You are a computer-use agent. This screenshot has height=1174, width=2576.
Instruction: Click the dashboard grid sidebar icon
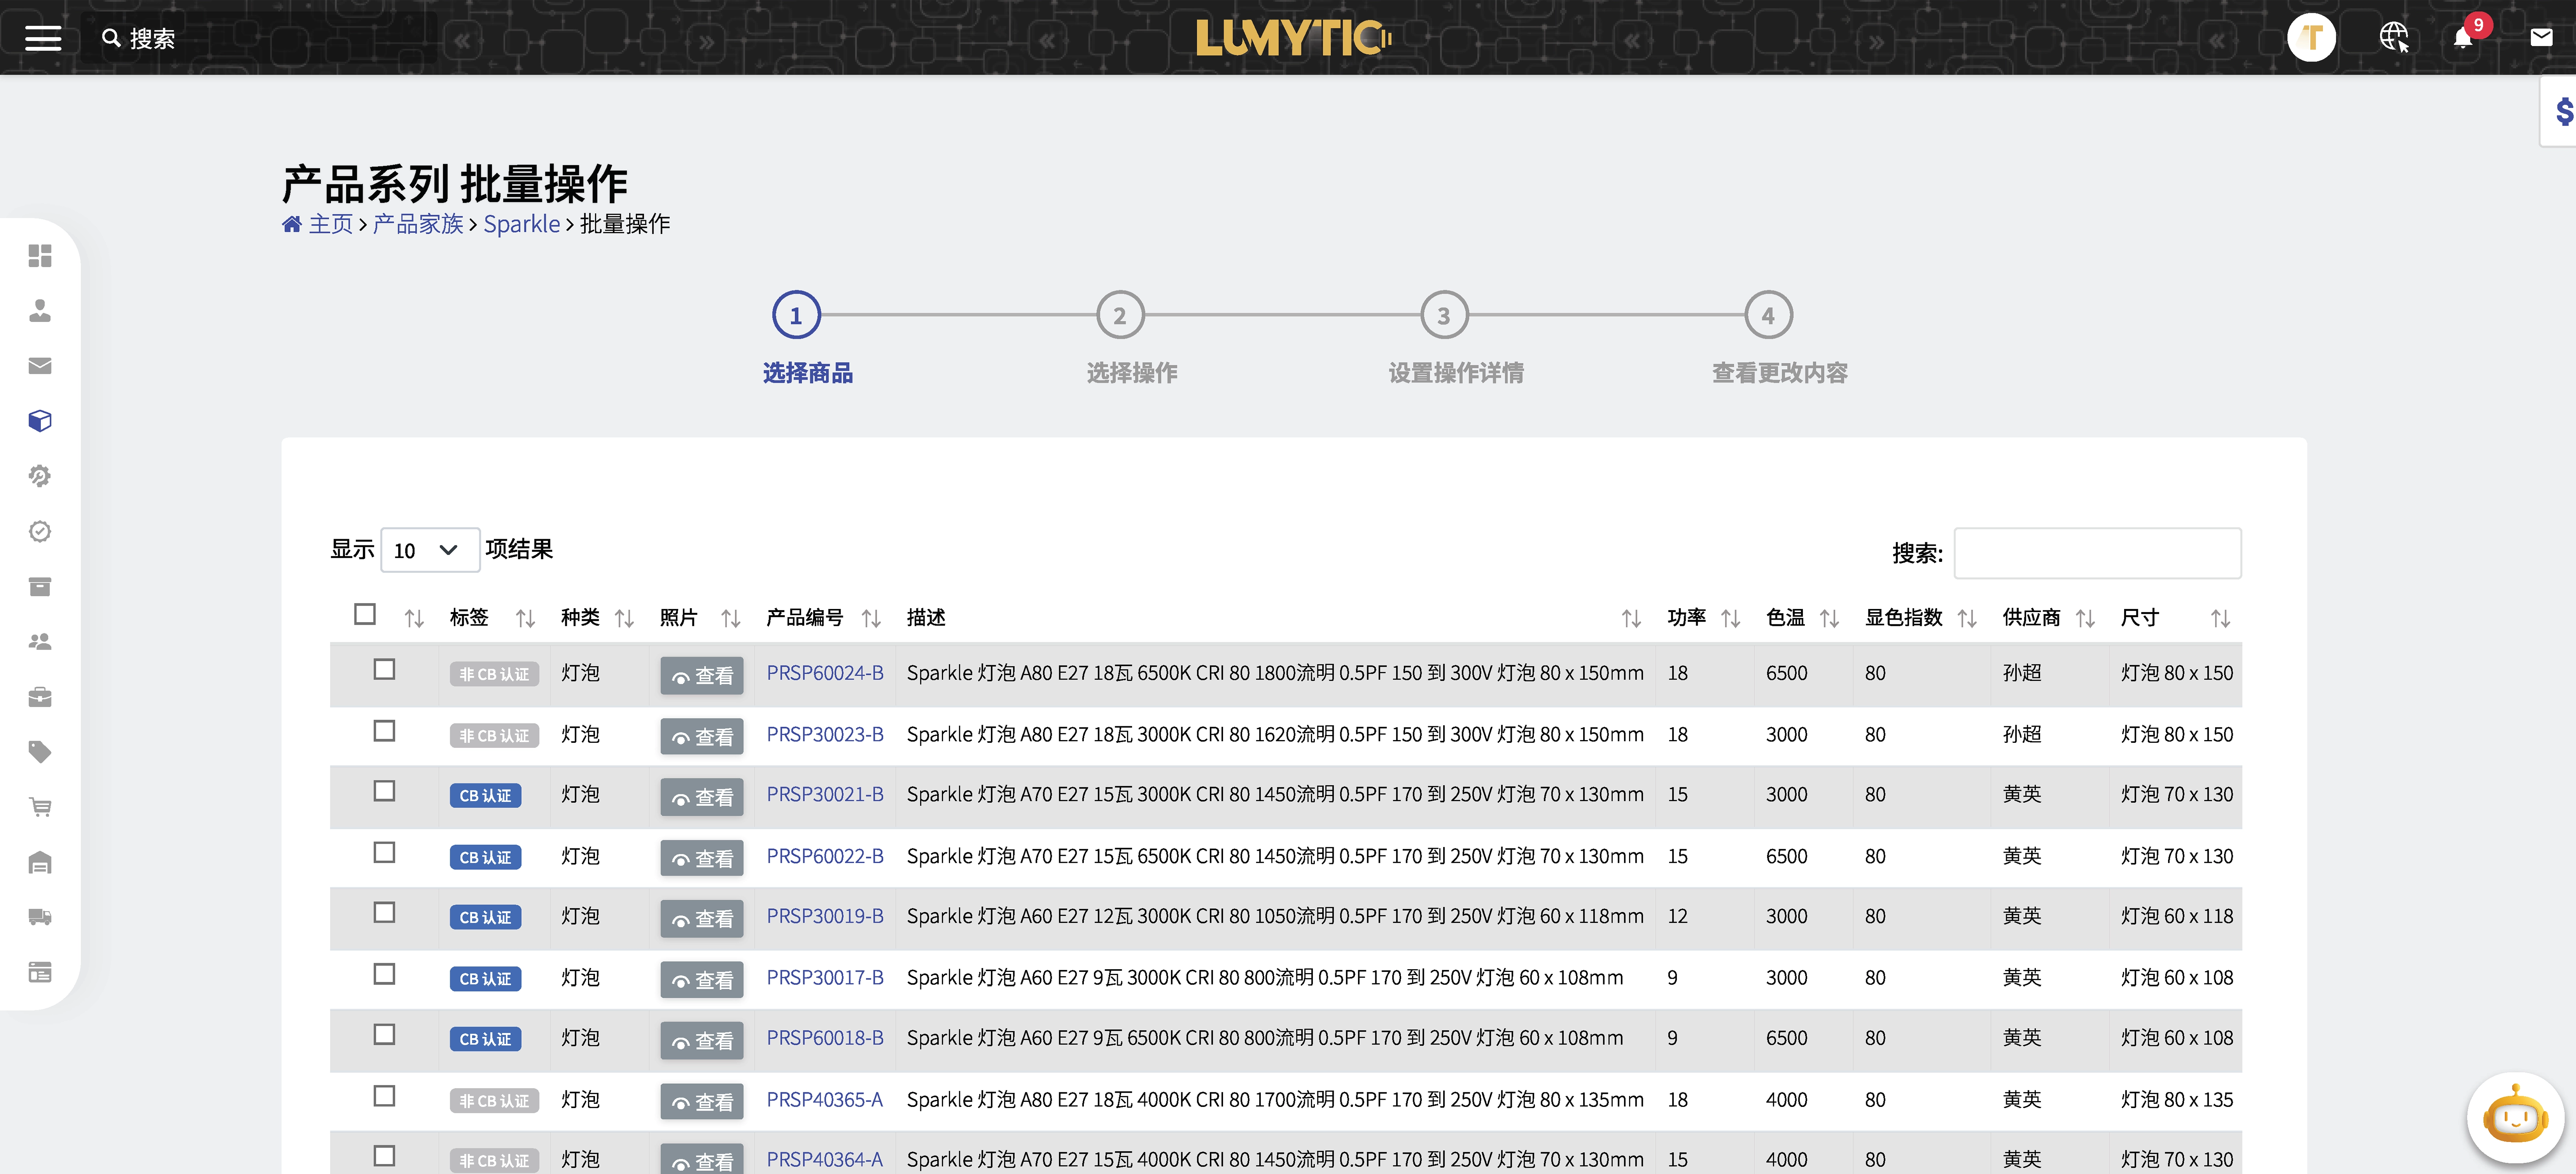(40, 256)
